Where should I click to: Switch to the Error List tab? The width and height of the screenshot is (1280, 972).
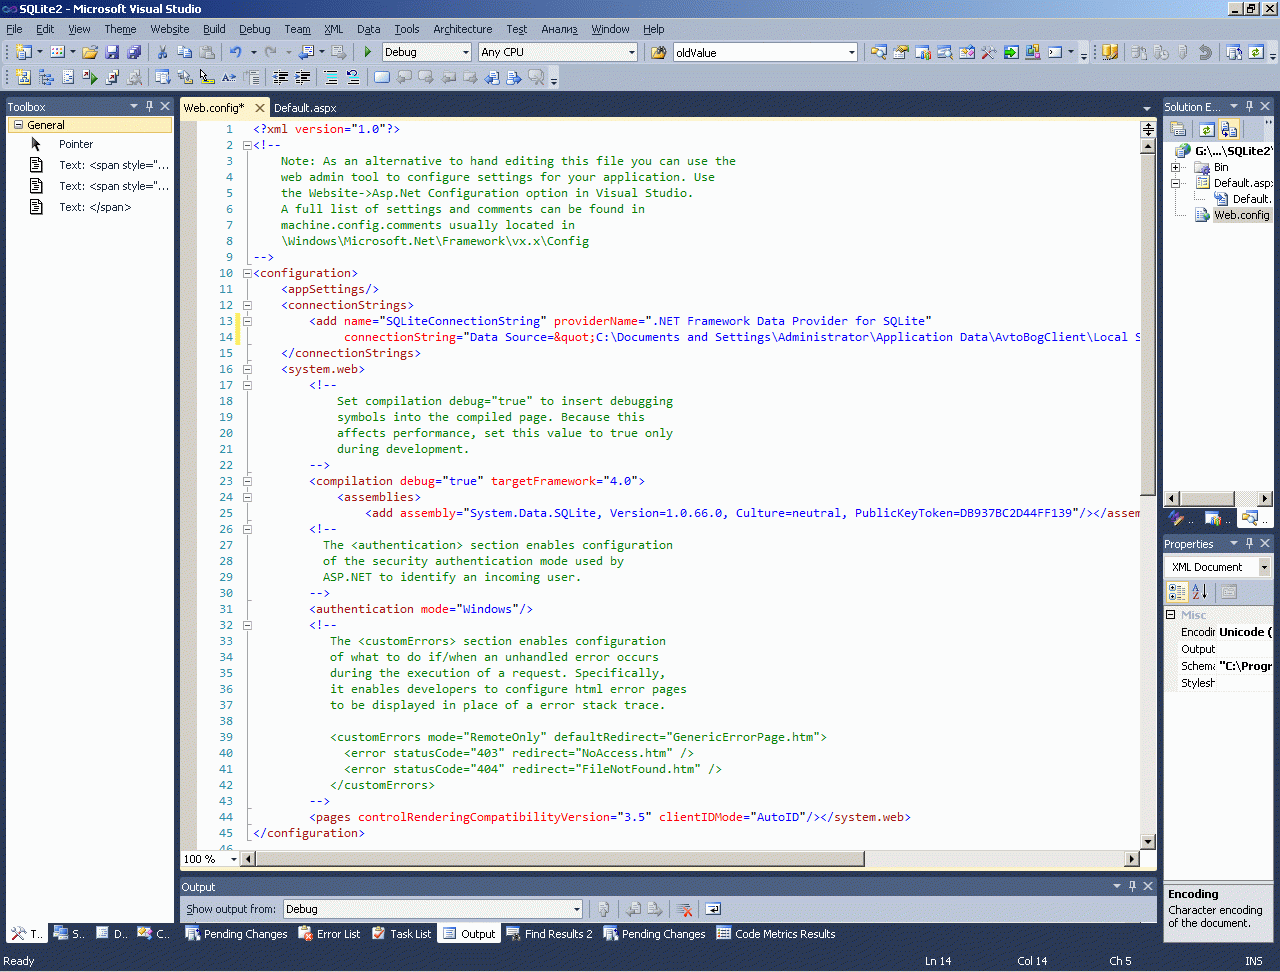[329, 934]
